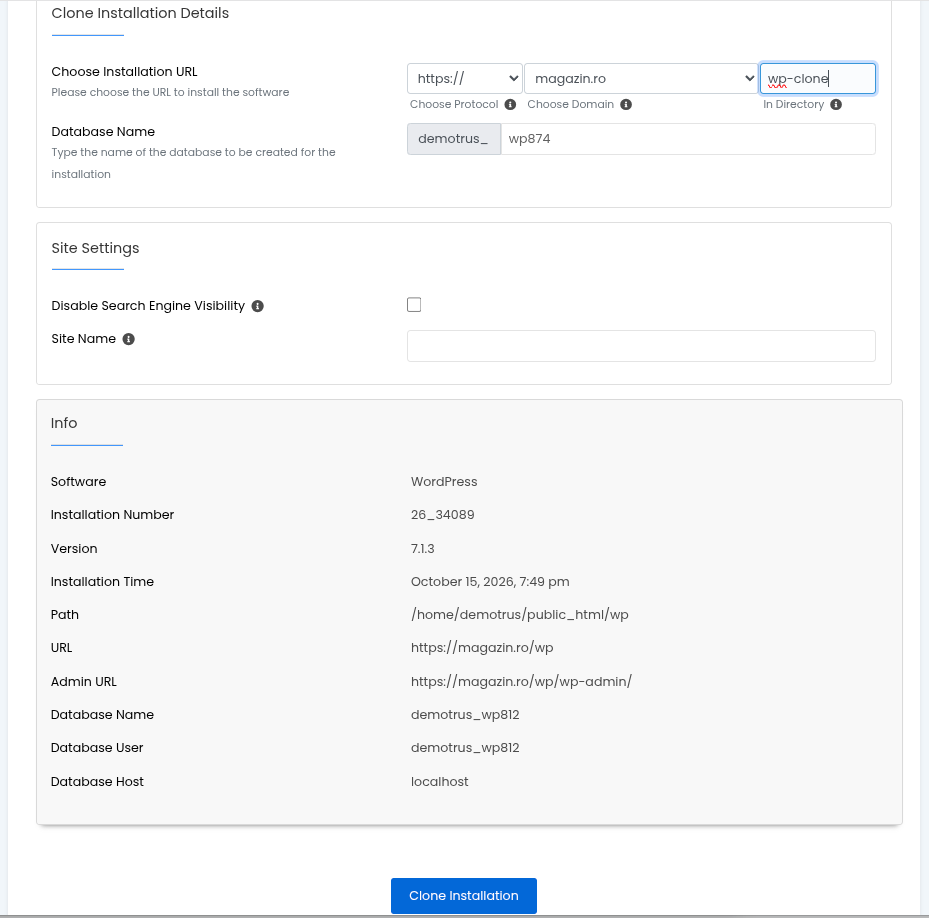929x918 pixels.
Task: Click the Path value /home/demotrus/public_html/wp
Action: pyautogui.click(x=520, y=615)
